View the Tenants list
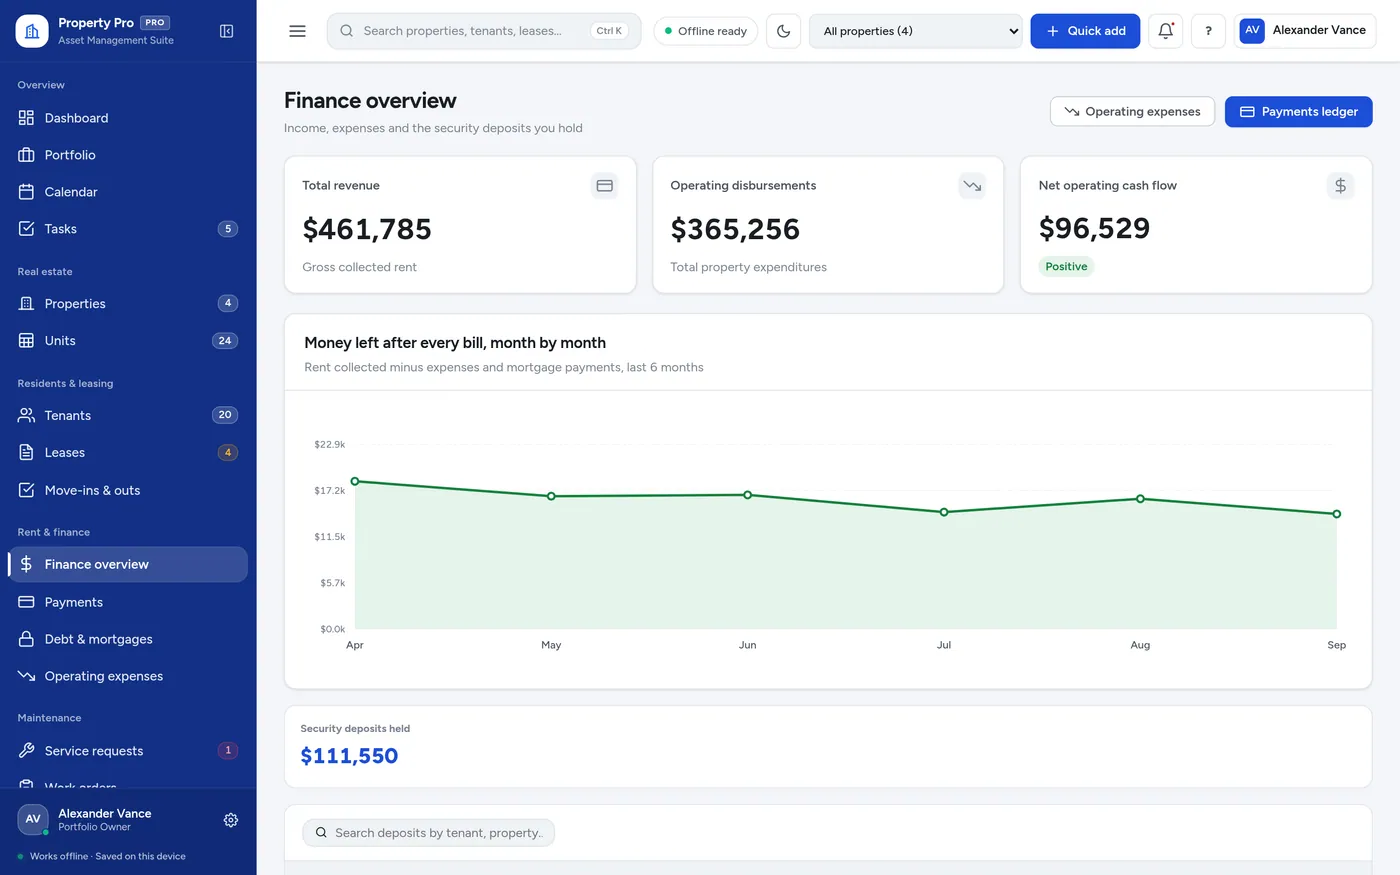 tap(128, 416)
